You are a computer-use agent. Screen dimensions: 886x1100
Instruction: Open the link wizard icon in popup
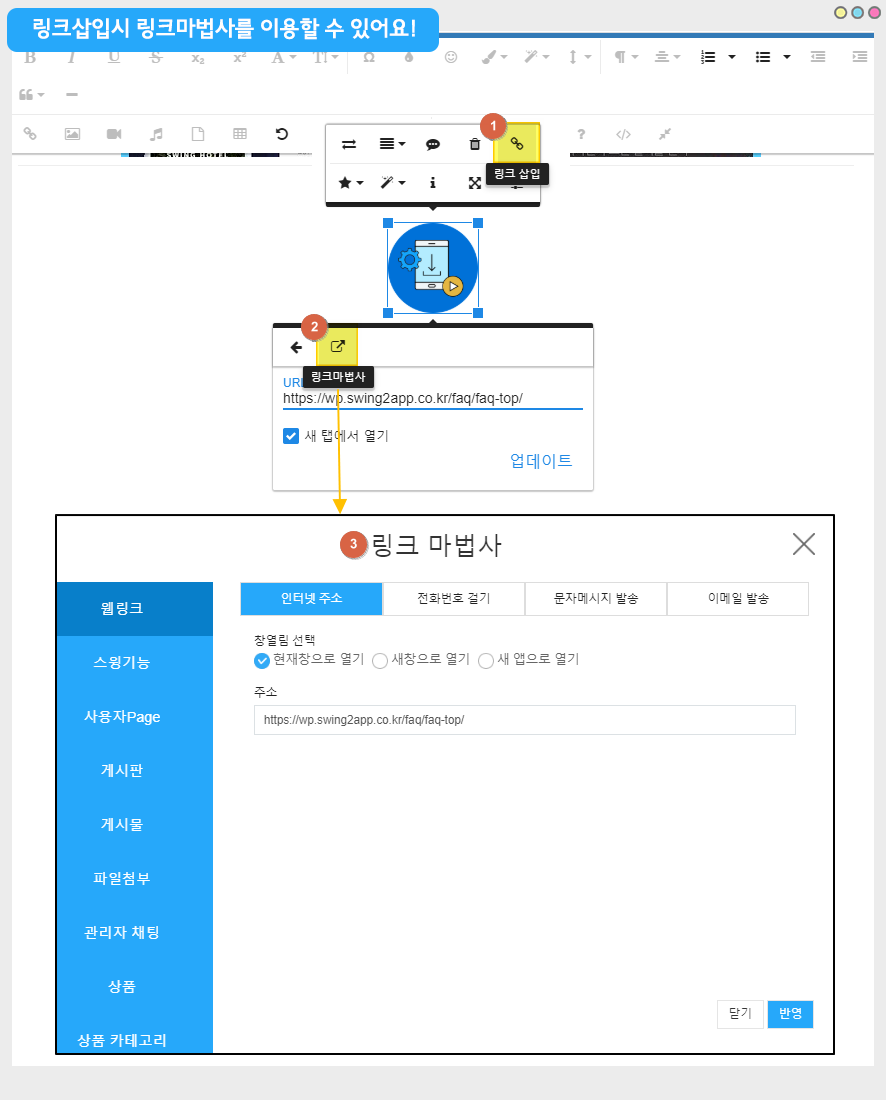coord(337,347)
